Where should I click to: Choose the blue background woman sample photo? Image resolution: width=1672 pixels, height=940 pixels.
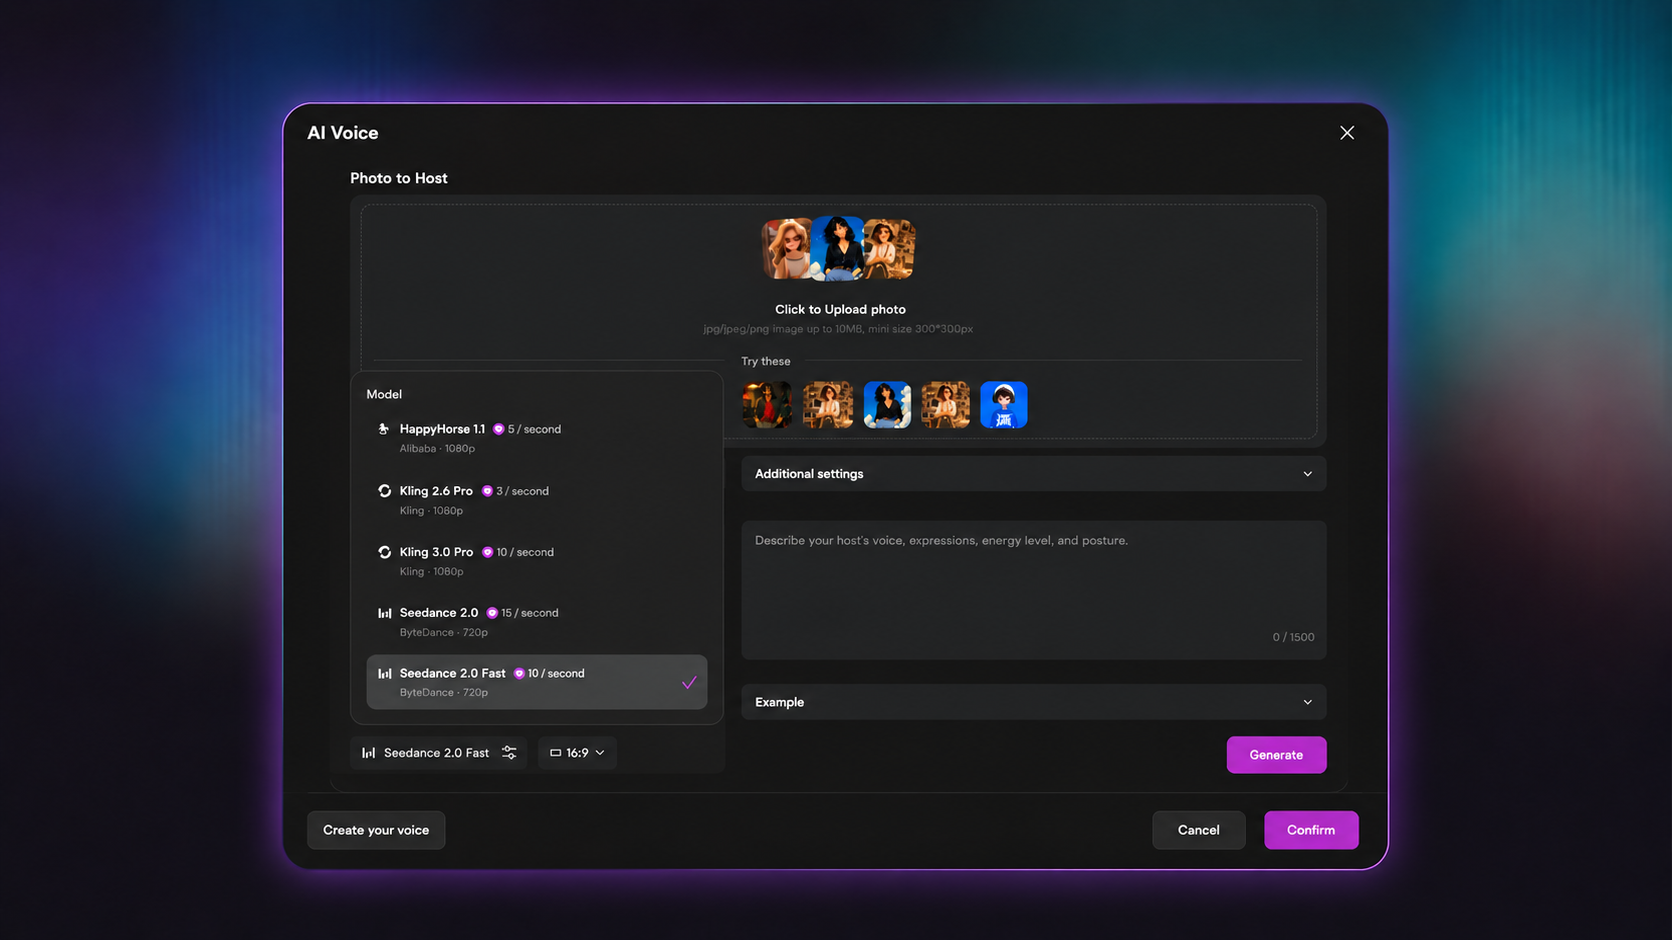click(887, 405)
